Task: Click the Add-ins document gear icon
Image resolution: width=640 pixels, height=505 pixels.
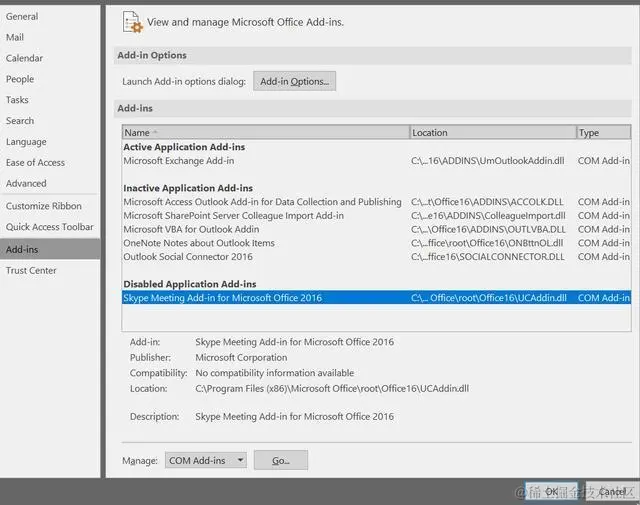Action: (x=133, y=22)
